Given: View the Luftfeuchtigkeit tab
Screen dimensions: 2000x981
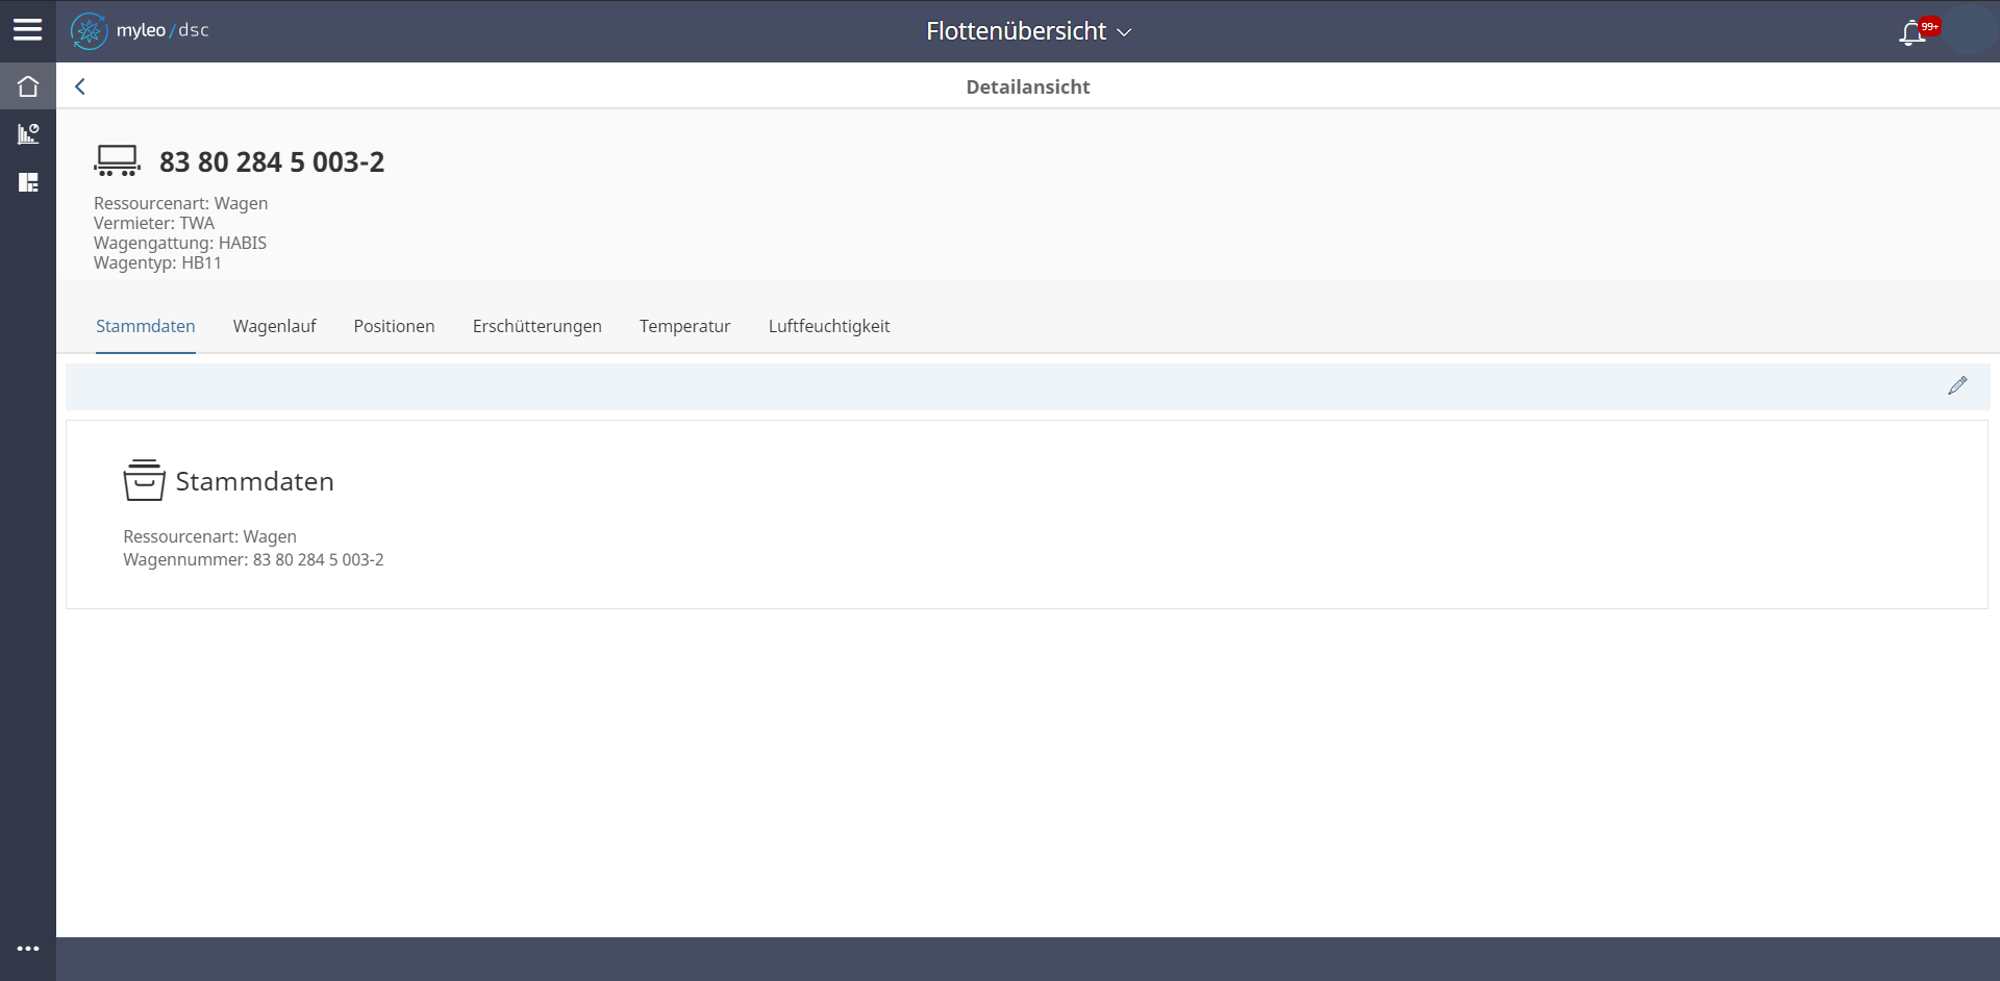Looking at the screenshot, I should (829, 326).
